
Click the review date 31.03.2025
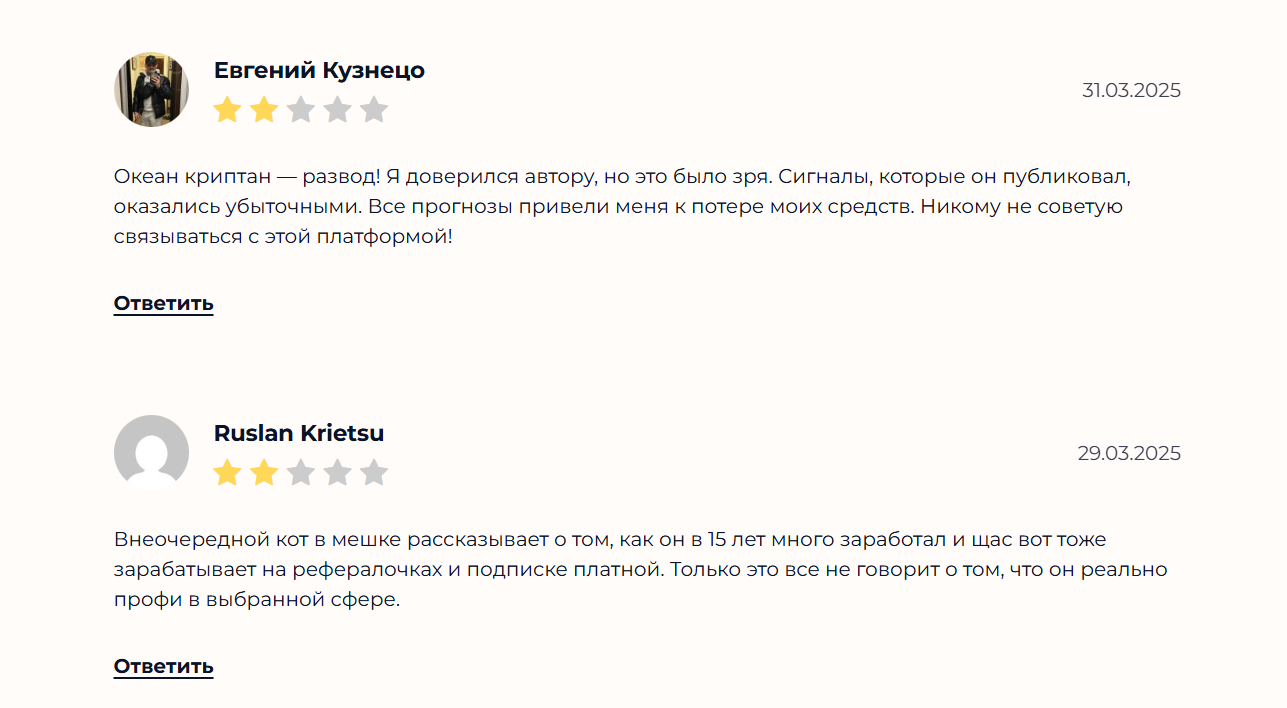click(1131, 91)
